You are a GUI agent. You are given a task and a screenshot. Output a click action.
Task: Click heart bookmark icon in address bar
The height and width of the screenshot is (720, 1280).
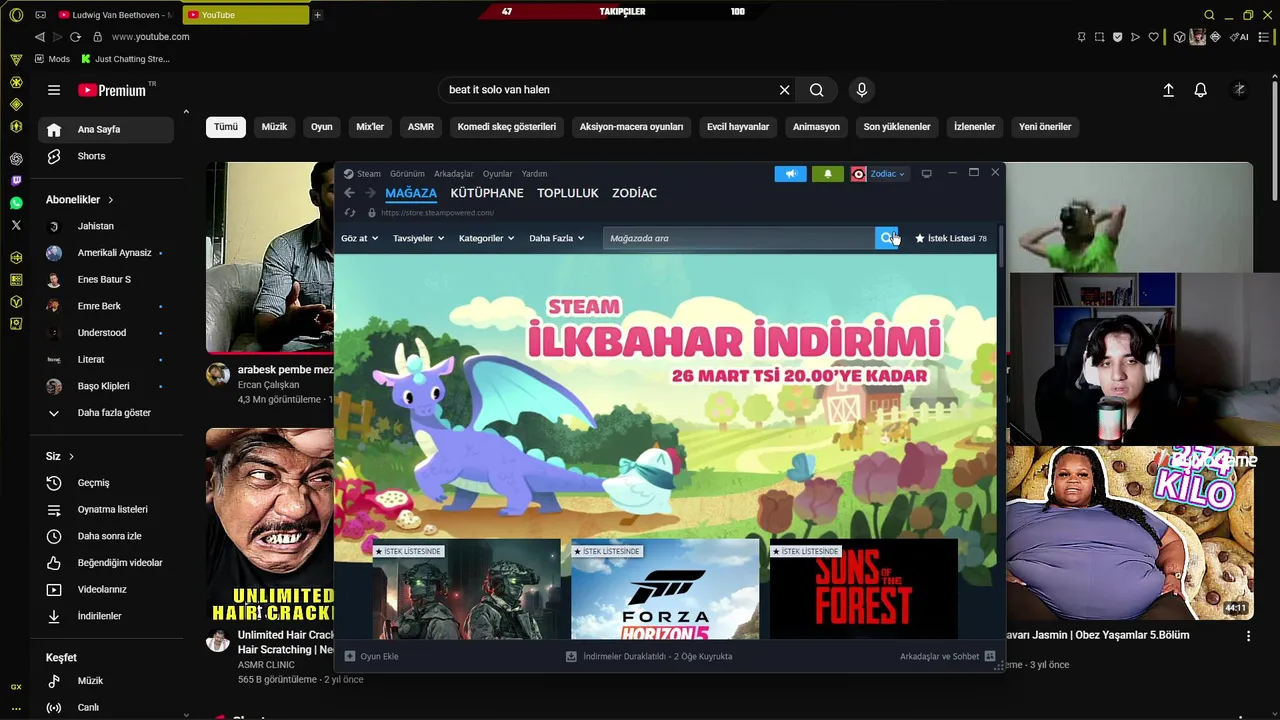point(1153,37)
